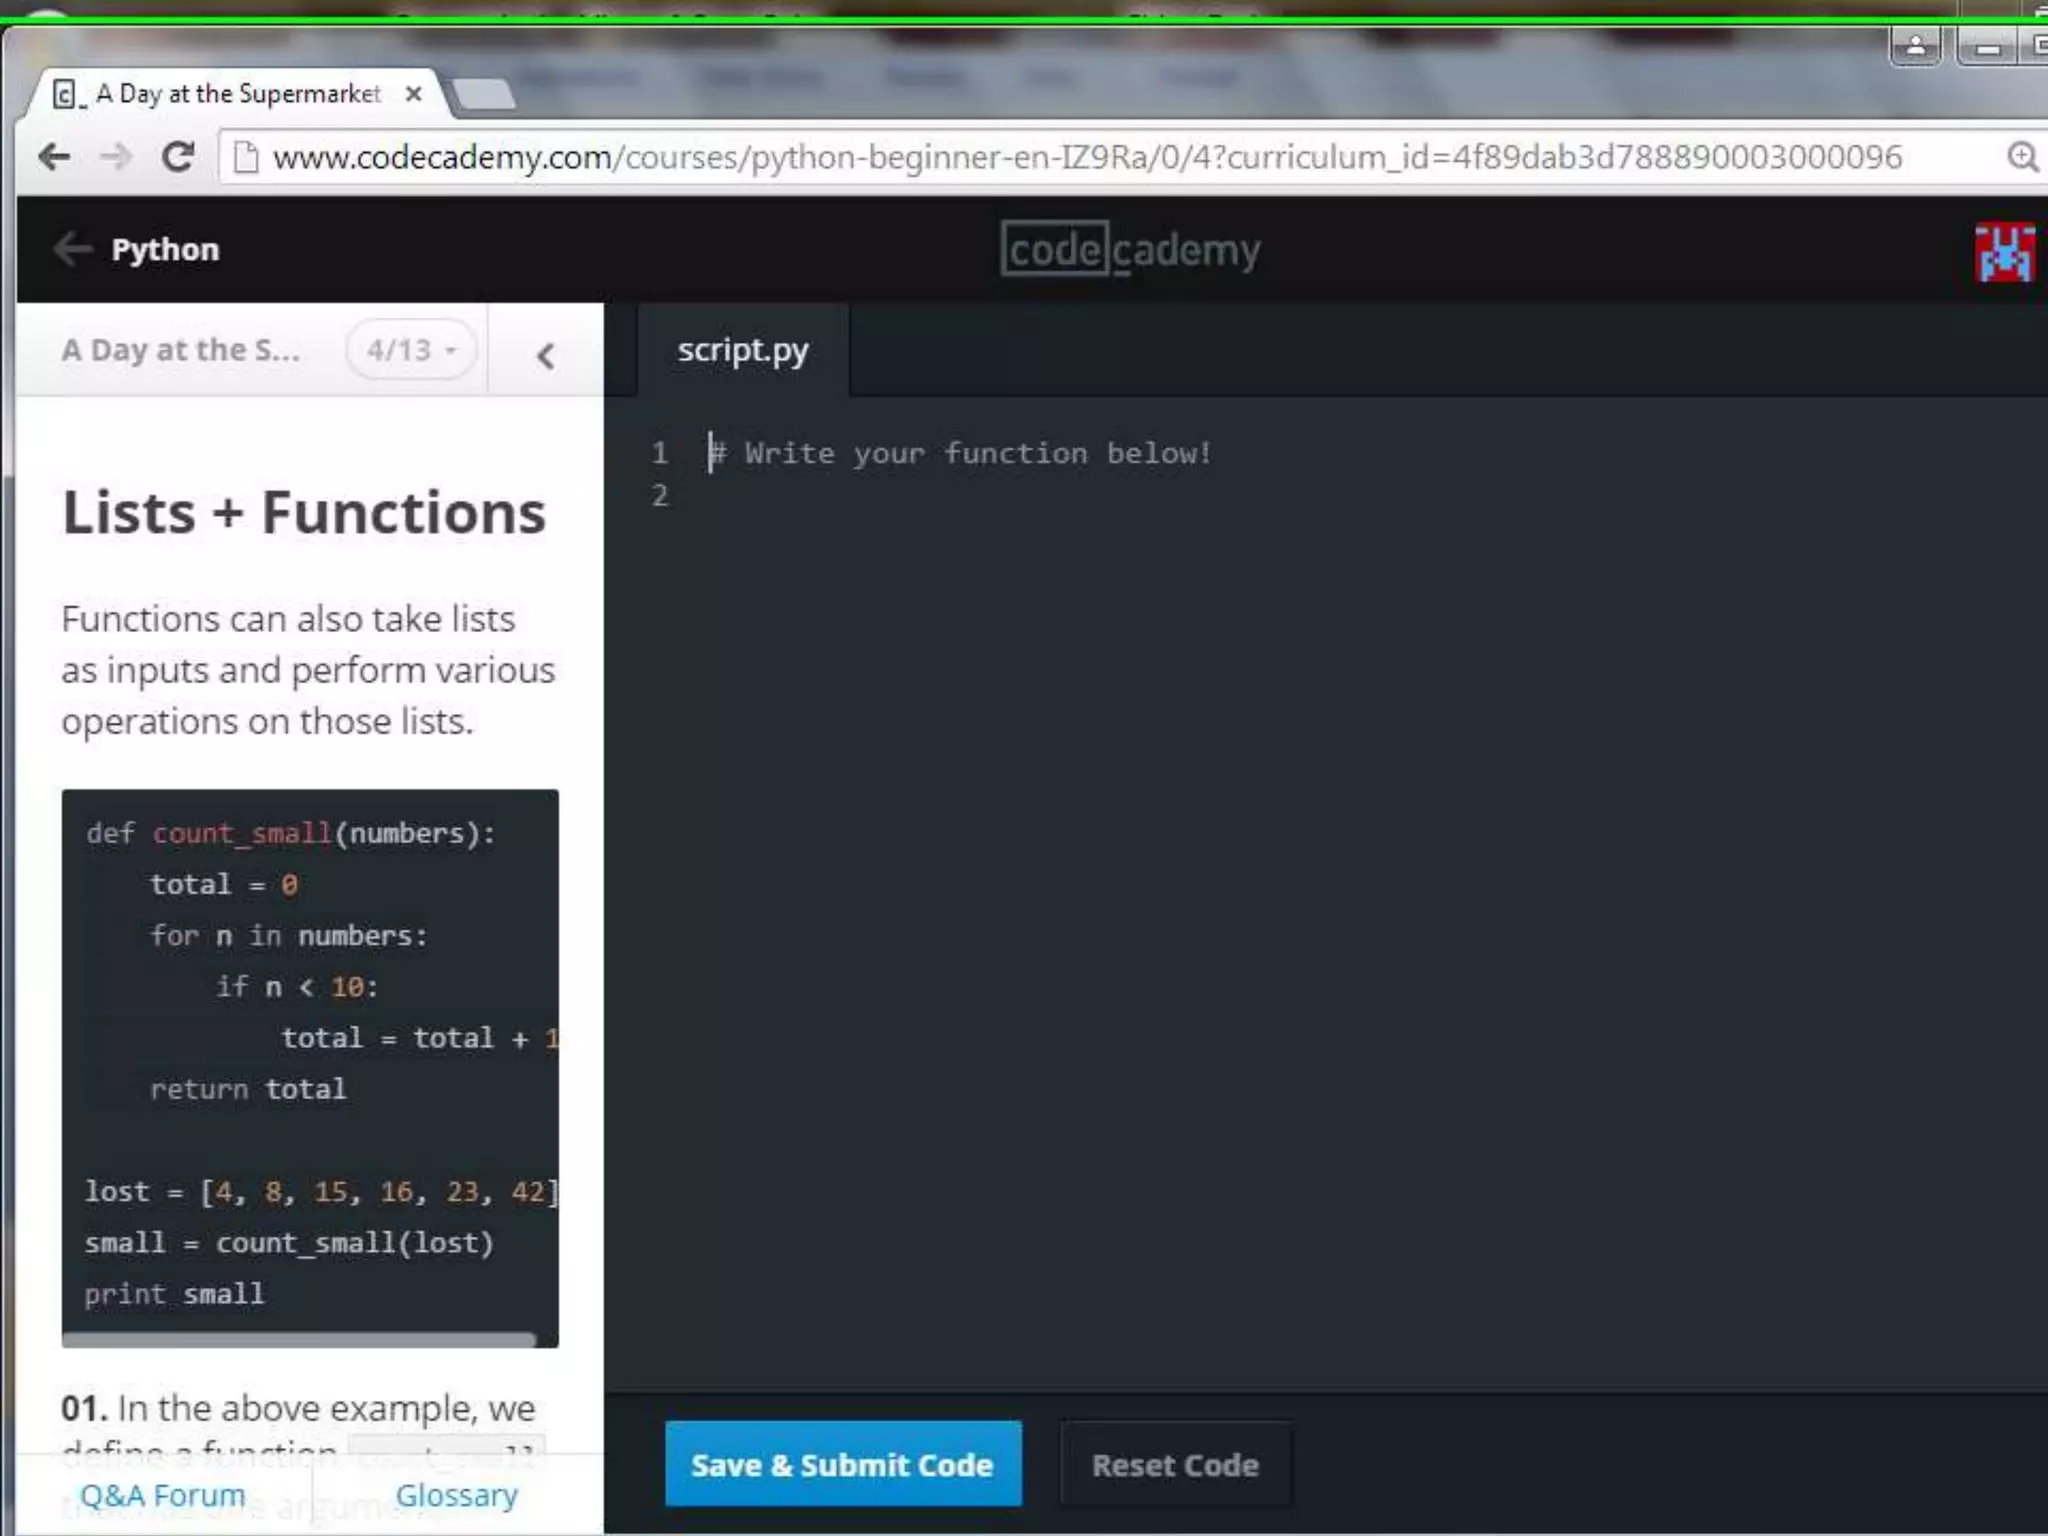This screenshot has width=2048, height=1536.
Task: Select the script.py tab
Action: [x=743, y=351]
